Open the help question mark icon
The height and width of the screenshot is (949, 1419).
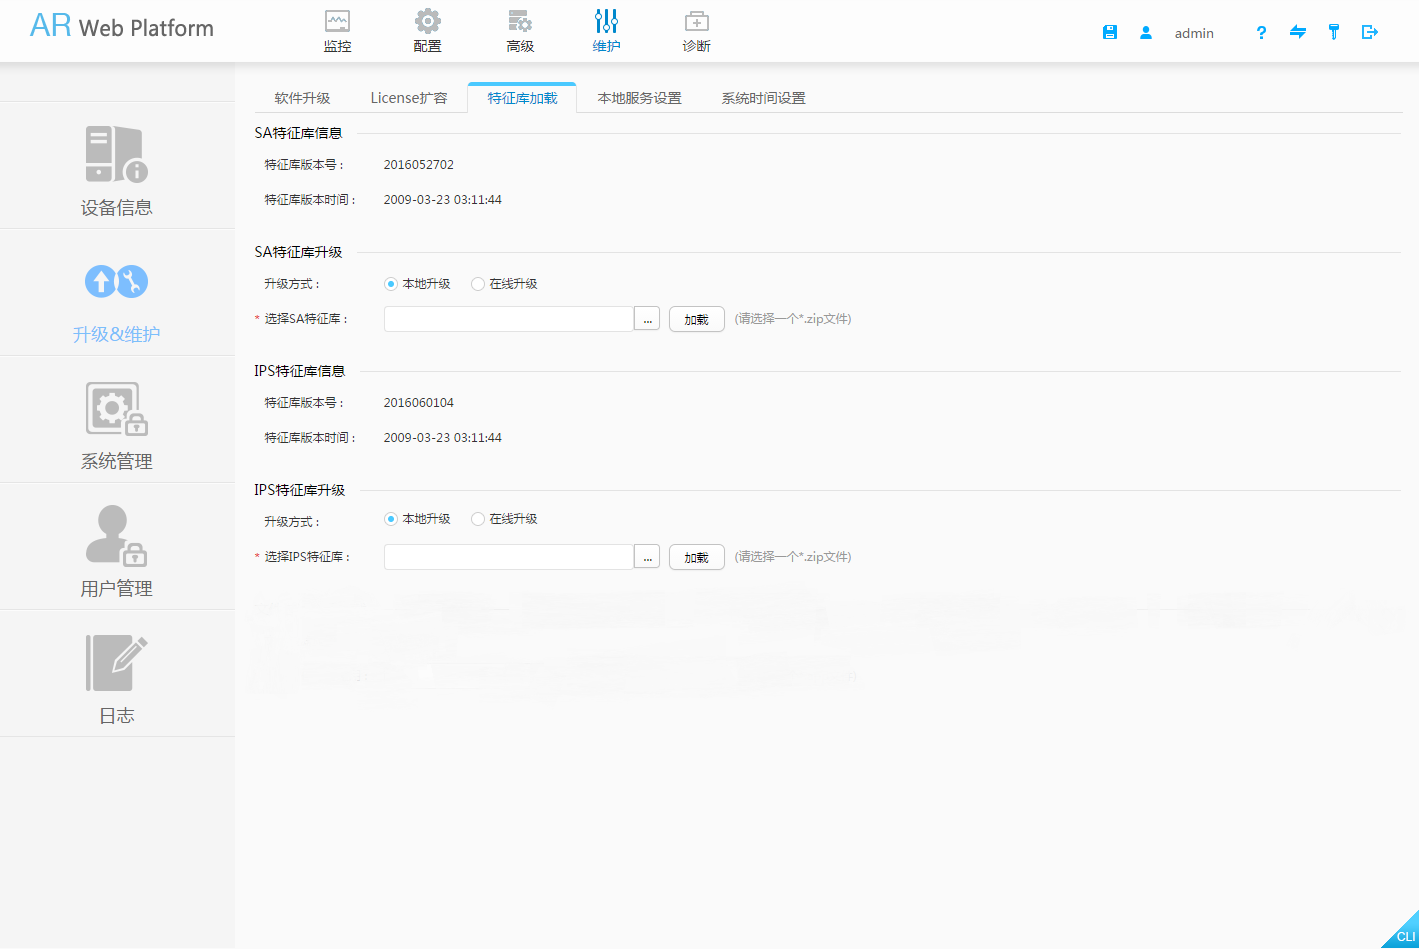pyautogui.click(x=1261, y=33)
